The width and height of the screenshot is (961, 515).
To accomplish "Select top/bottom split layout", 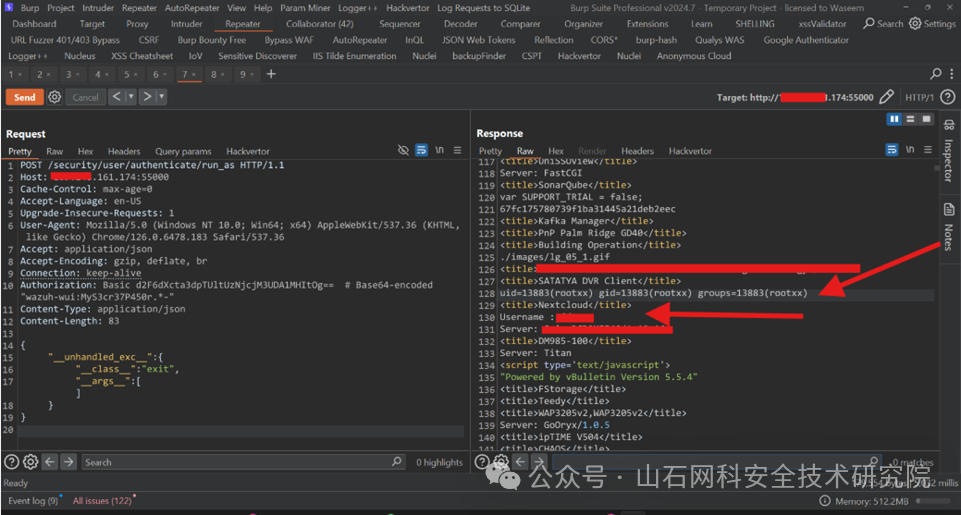I will (910, 119).
